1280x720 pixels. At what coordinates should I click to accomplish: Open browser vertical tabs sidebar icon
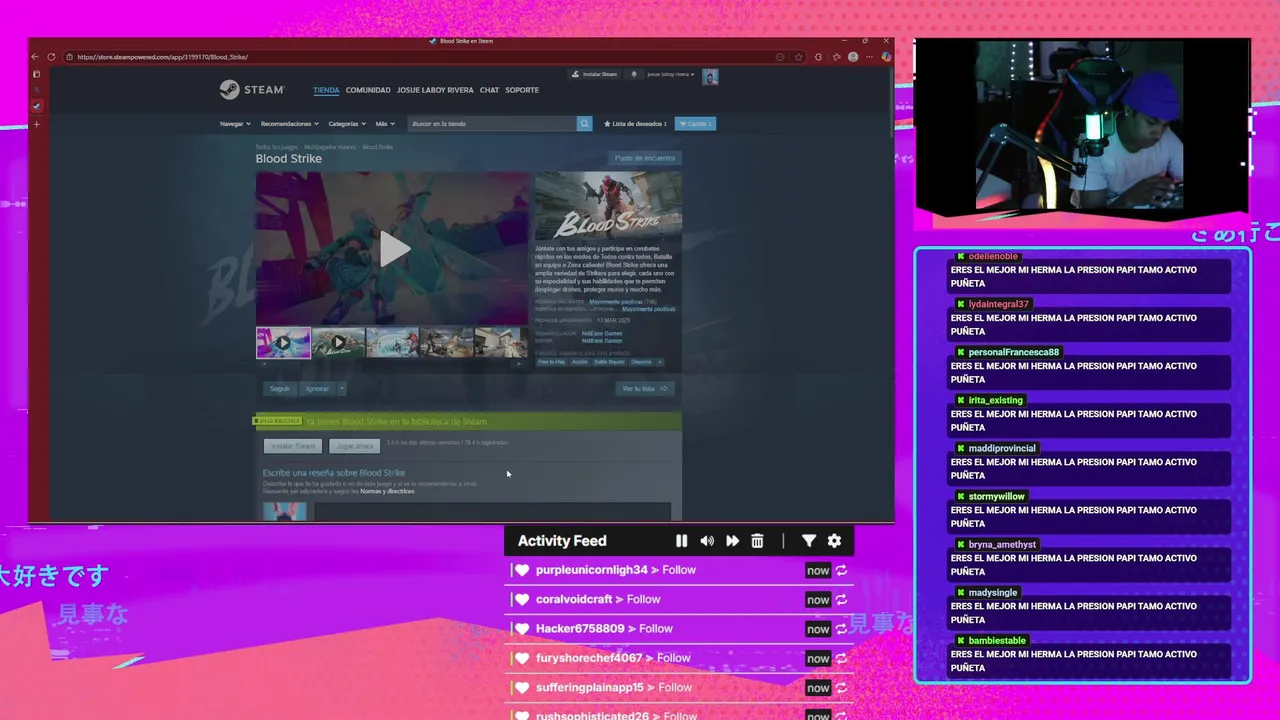click(x=36, y=74)
